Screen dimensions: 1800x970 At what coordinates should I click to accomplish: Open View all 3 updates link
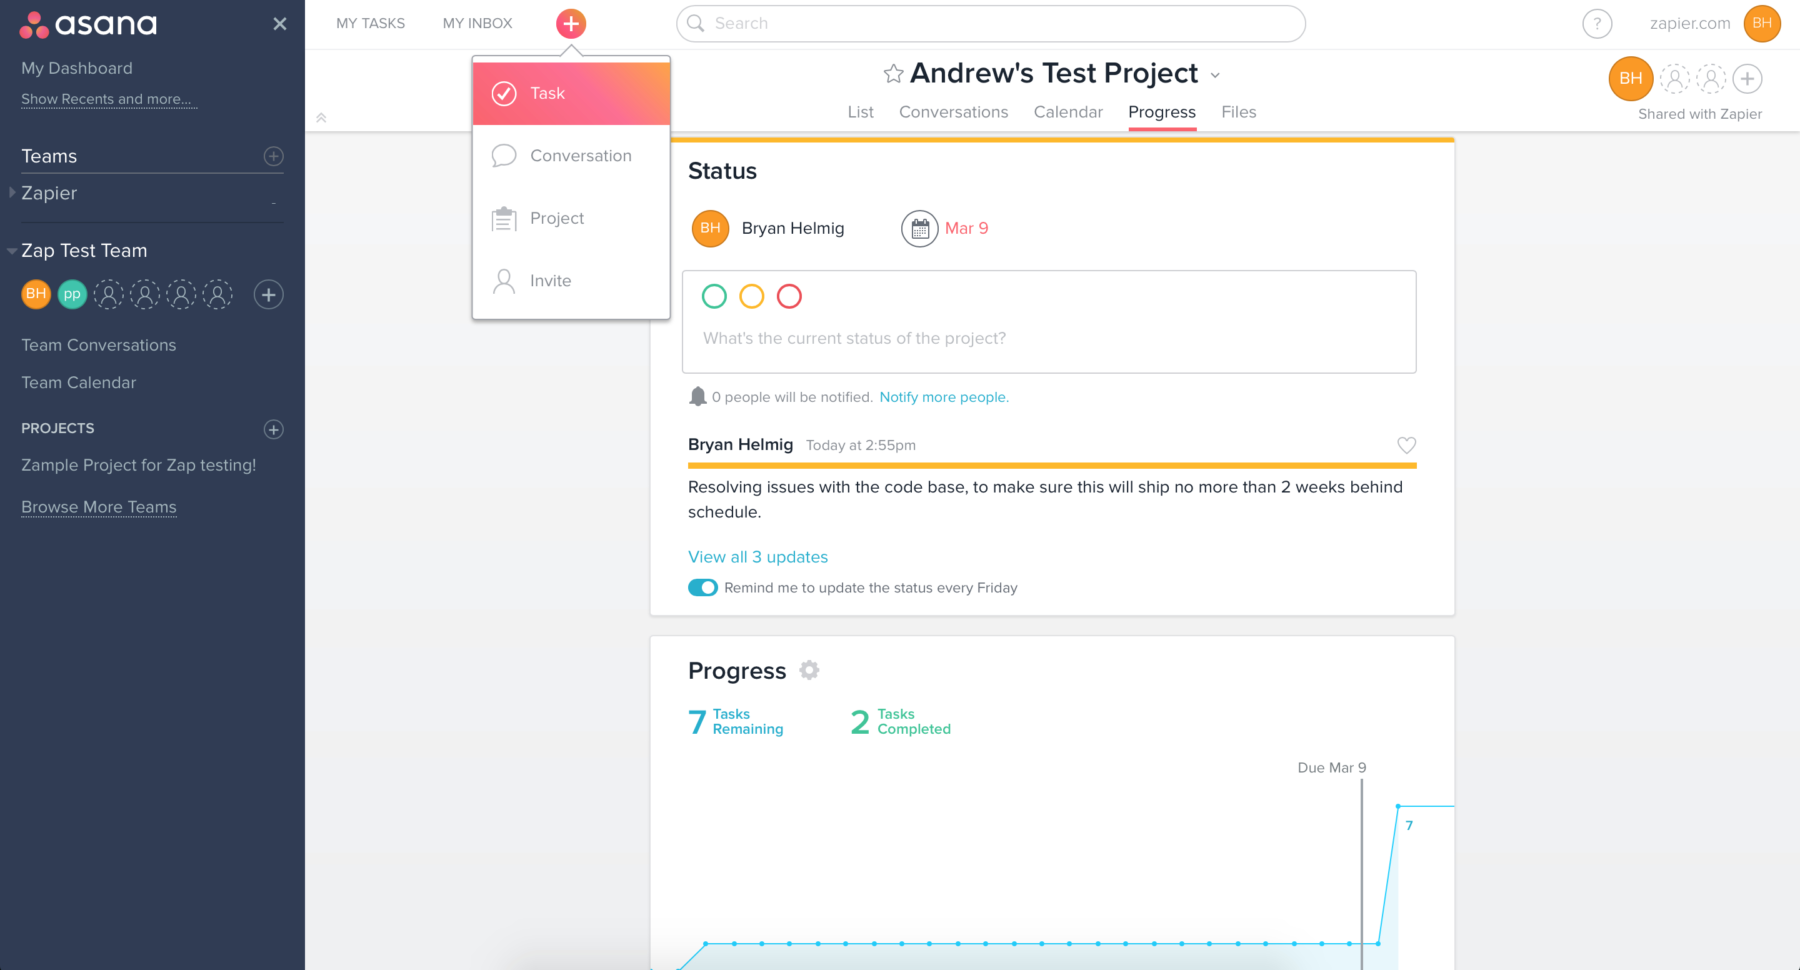pyautogui.click(x=758, y=557)
